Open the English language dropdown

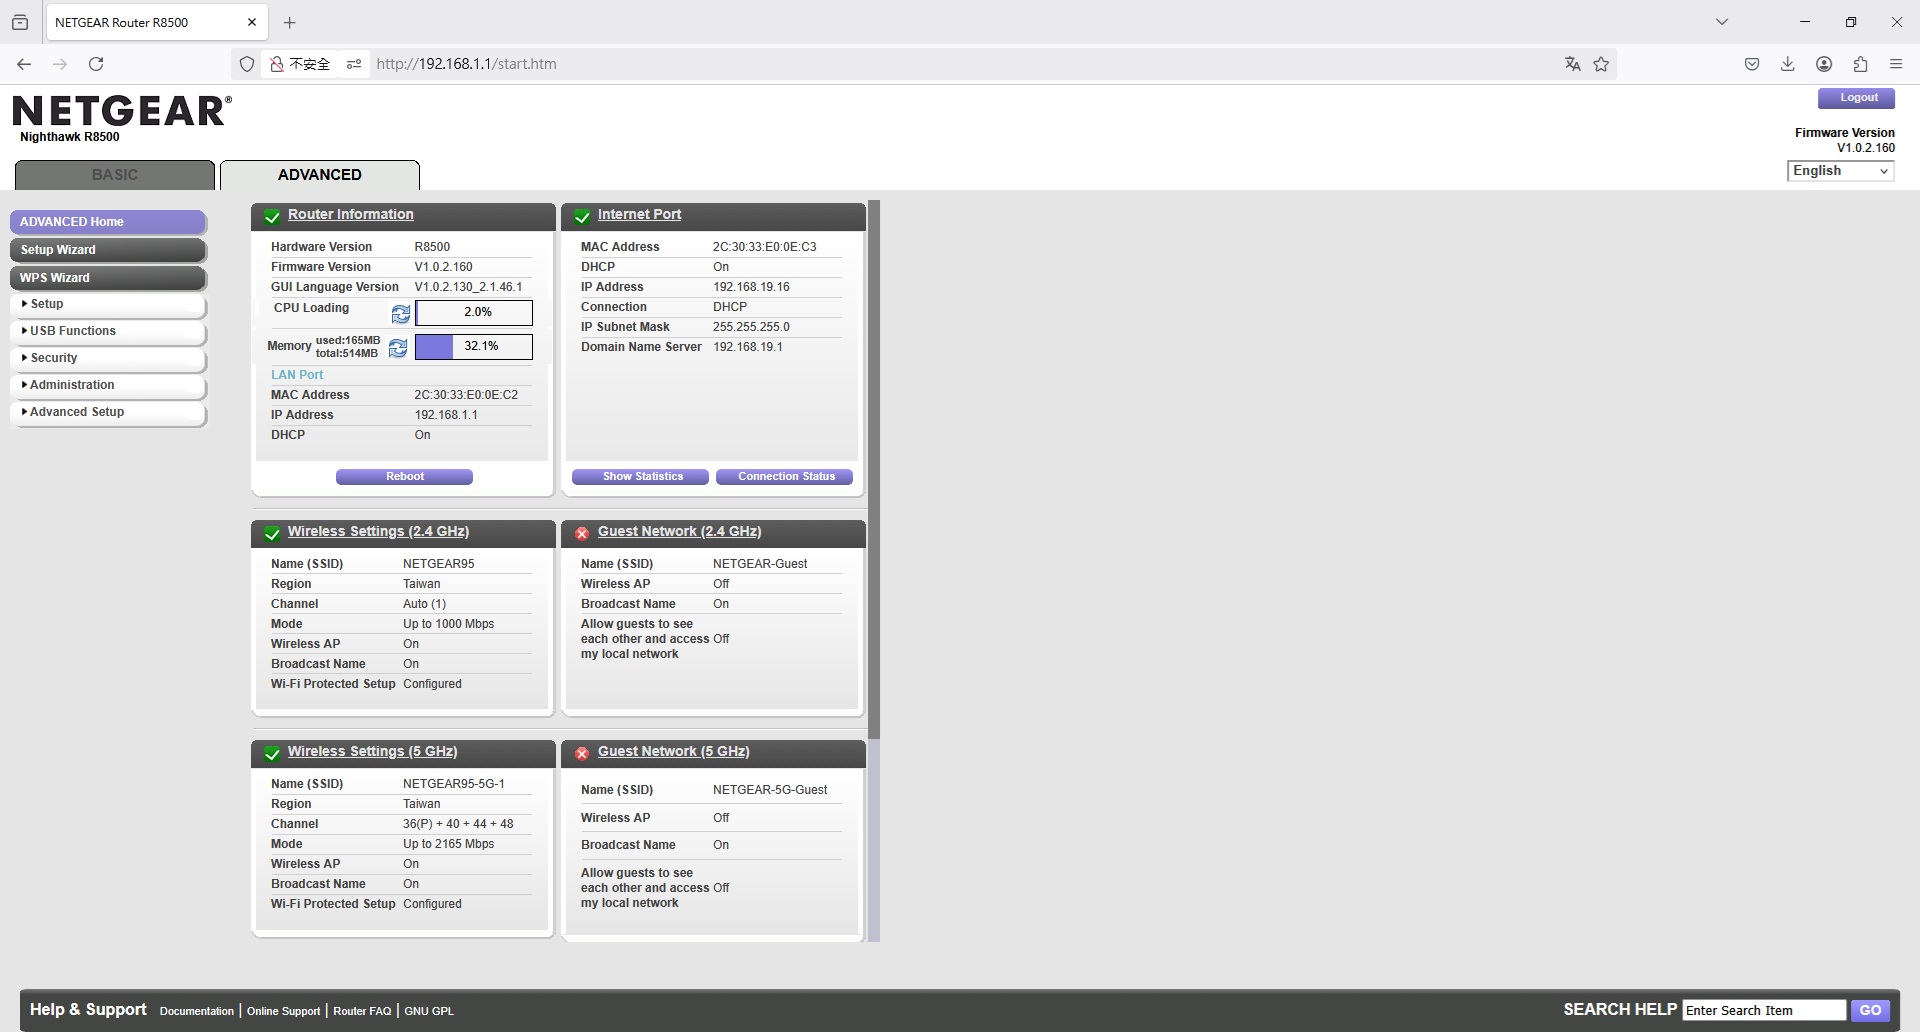tap(1840, 171)
